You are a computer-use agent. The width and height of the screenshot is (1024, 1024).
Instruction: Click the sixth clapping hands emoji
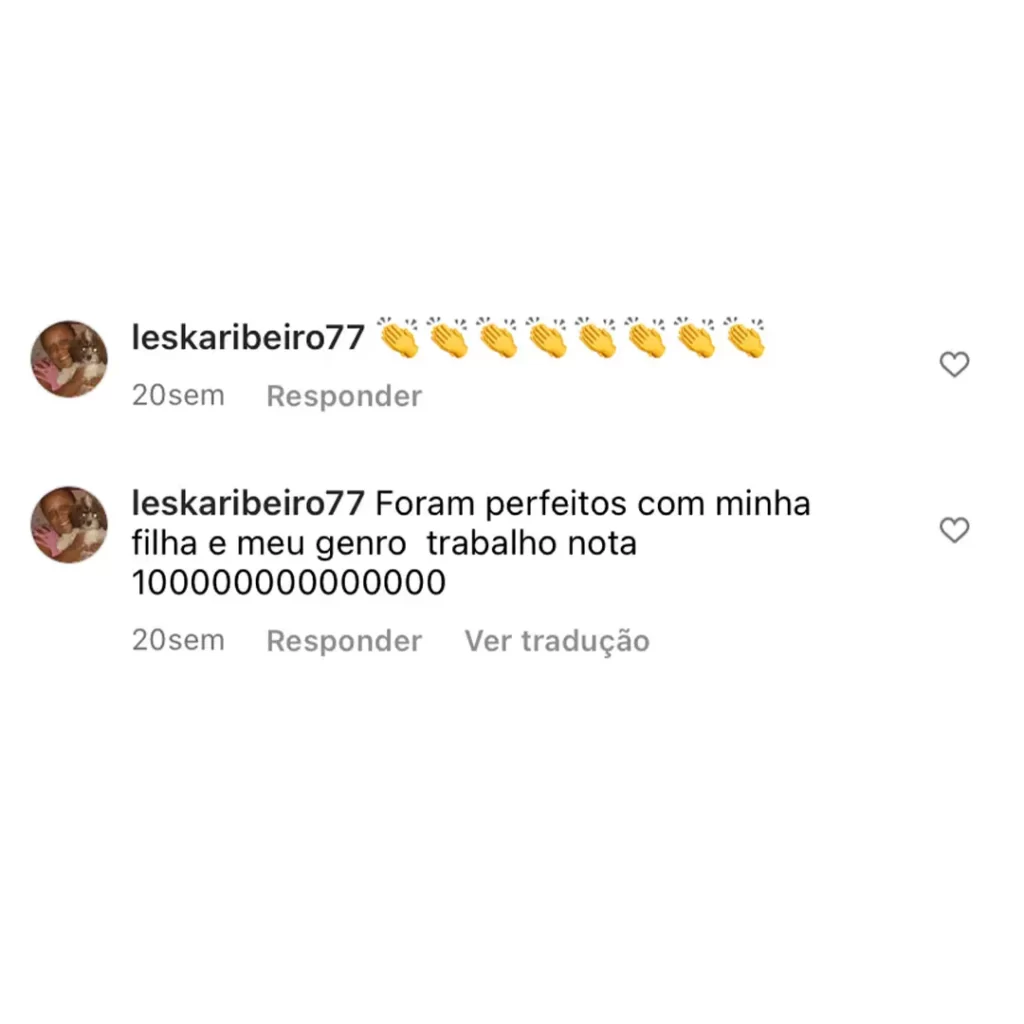tap(645, 337)
